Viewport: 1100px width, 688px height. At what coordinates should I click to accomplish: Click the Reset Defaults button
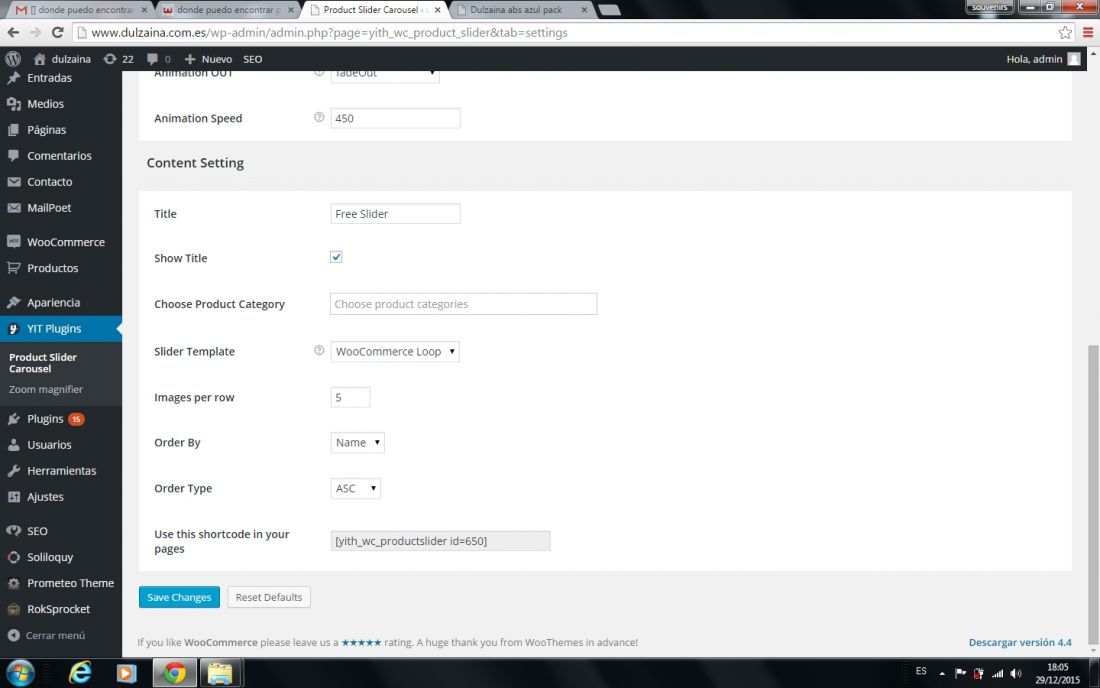coord(269,597)
